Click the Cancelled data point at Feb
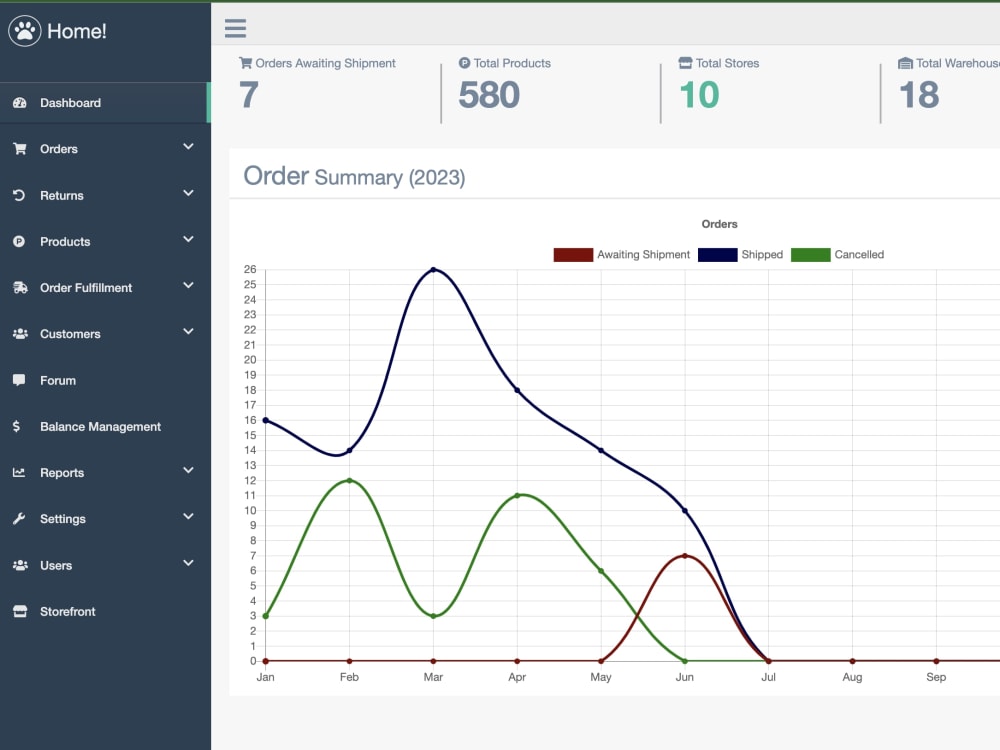This screenshot has width=1000, height=750. click(349, 480)
